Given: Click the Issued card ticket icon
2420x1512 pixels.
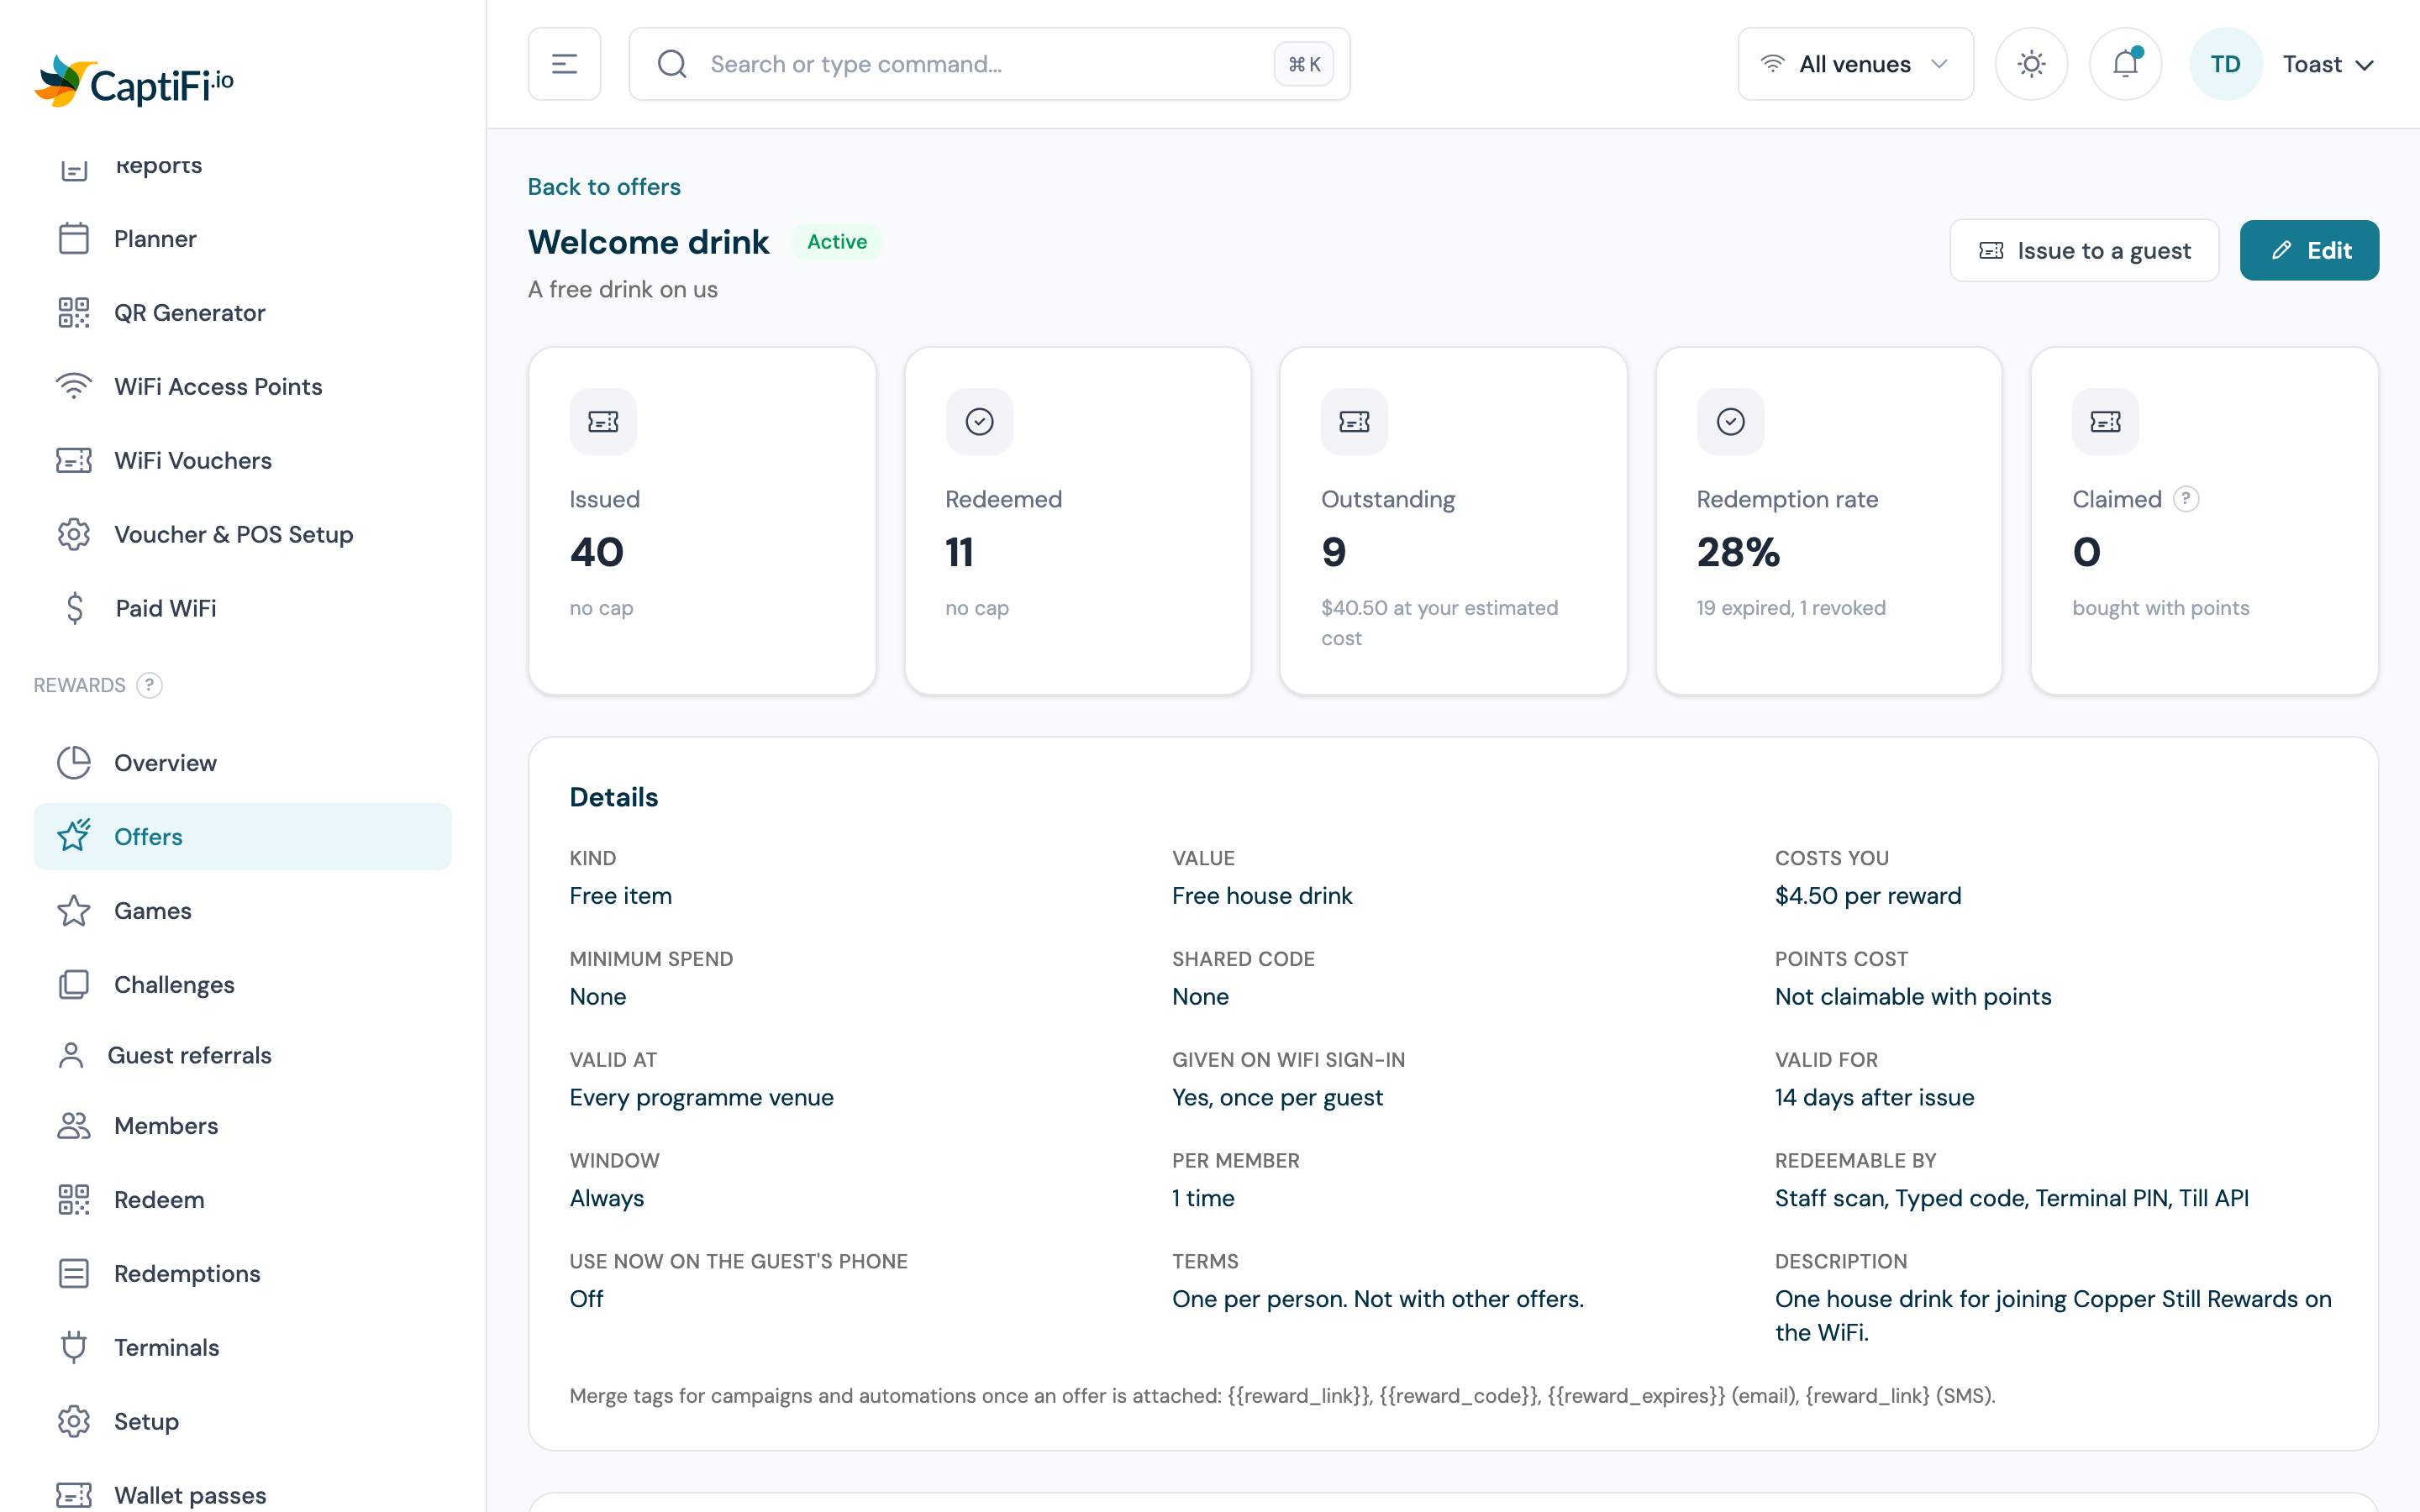Looking at the screenshot, I should tap(603, 422).
